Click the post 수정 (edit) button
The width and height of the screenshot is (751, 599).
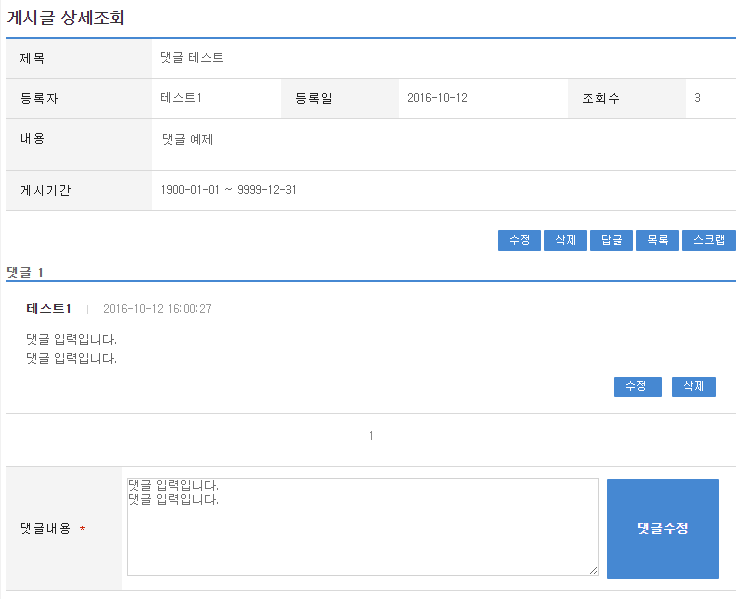519,240
